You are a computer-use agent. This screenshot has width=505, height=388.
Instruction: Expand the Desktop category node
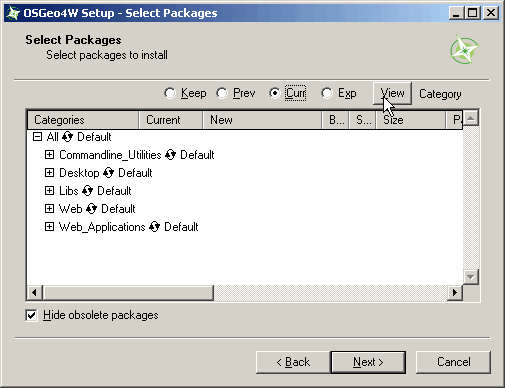(x=49, y=173)
